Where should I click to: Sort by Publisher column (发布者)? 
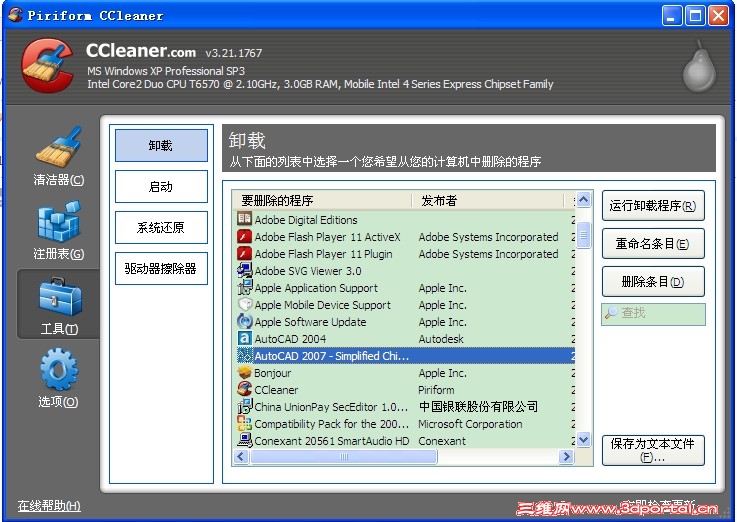pyautogui.click(x=487, y=201)
